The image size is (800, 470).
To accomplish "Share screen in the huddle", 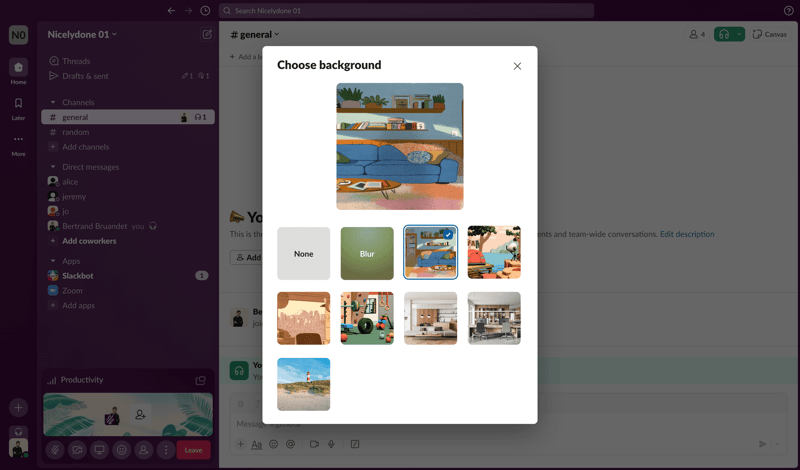I will tap(99, 450).
